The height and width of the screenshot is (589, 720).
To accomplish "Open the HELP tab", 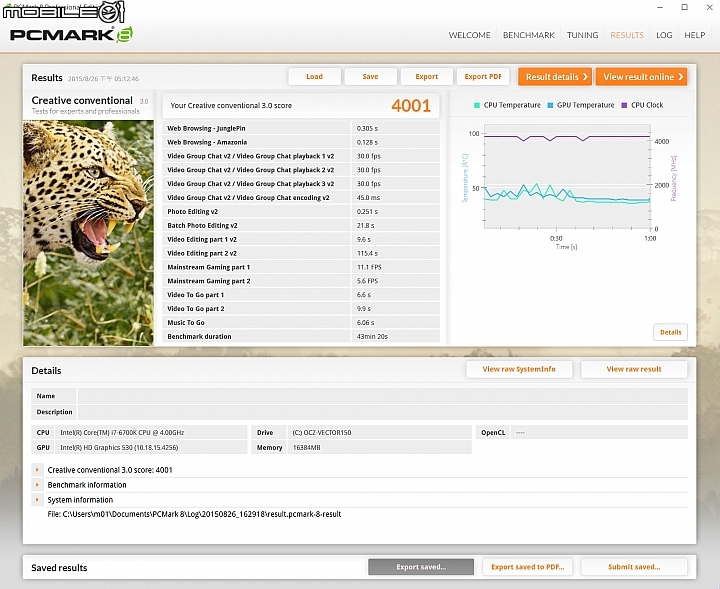I will (694, 35).
